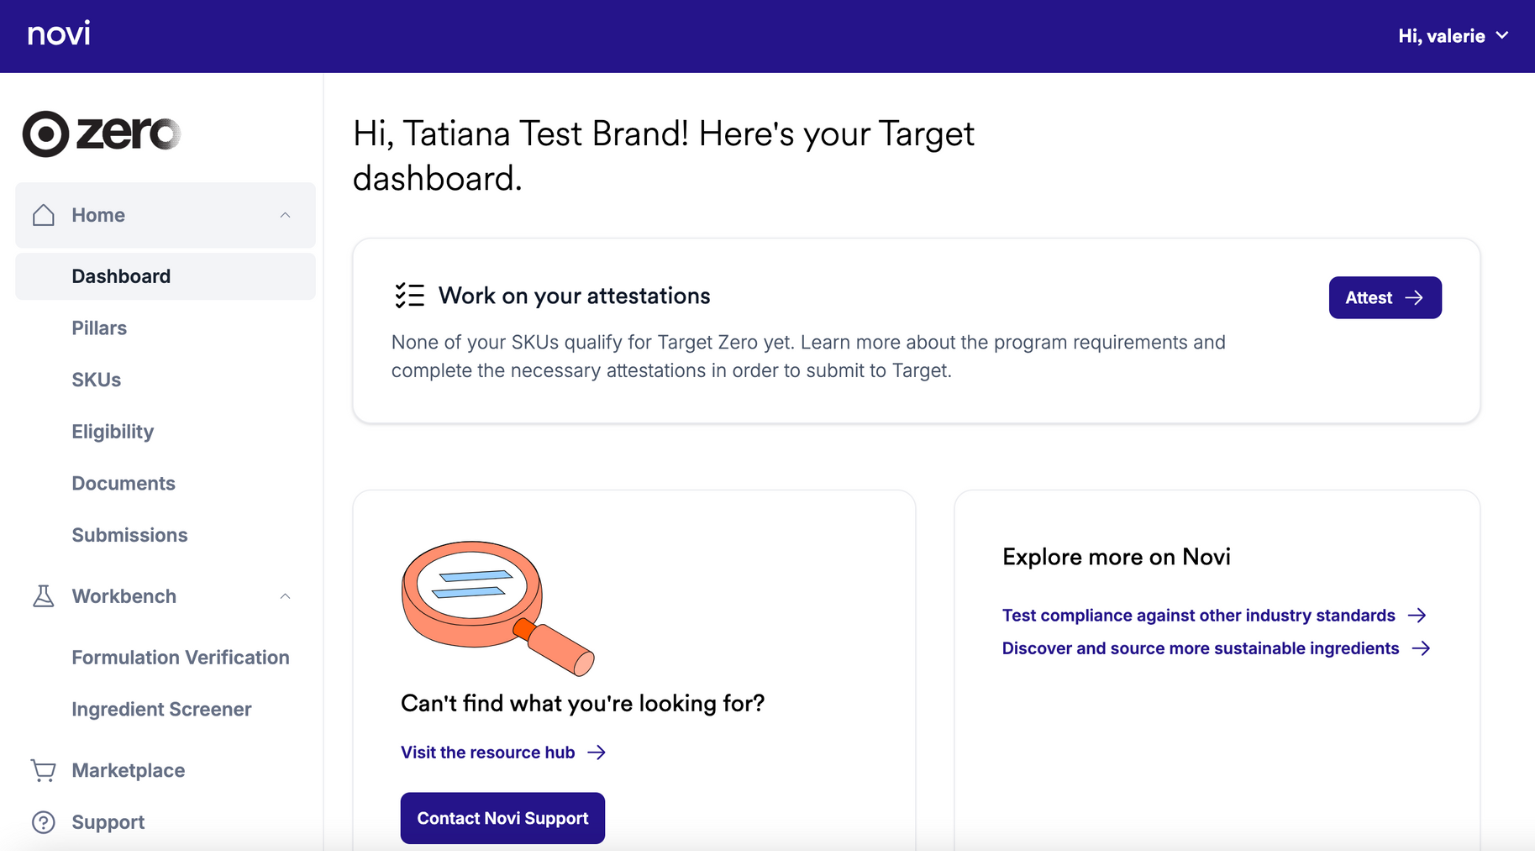Select the Target Zero program logo
The width and height of the screenshot is (1535, 851).
click(x=100, y=134)
